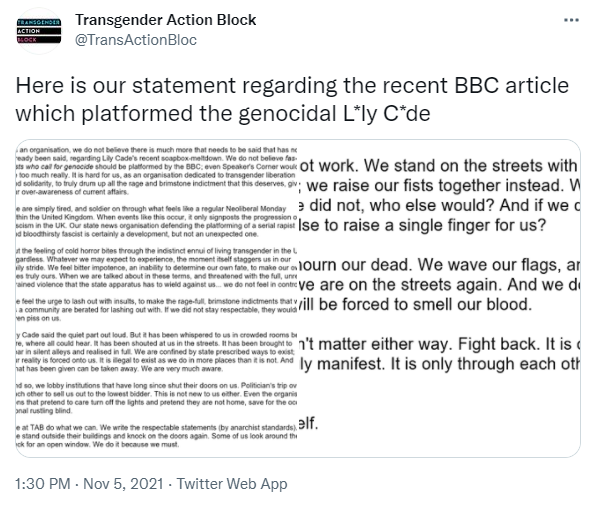Click the Nov 5, 2021 date link
This screenshot has height=510, width=596.
[x=123, y=484]
